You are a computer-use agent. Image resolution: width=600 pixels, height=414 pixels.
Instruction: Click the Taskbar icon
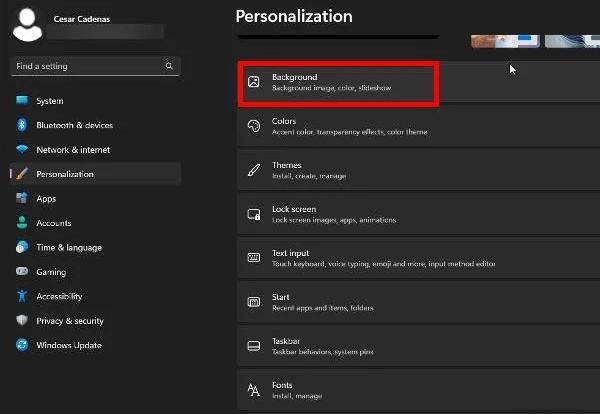coord(254,346)
